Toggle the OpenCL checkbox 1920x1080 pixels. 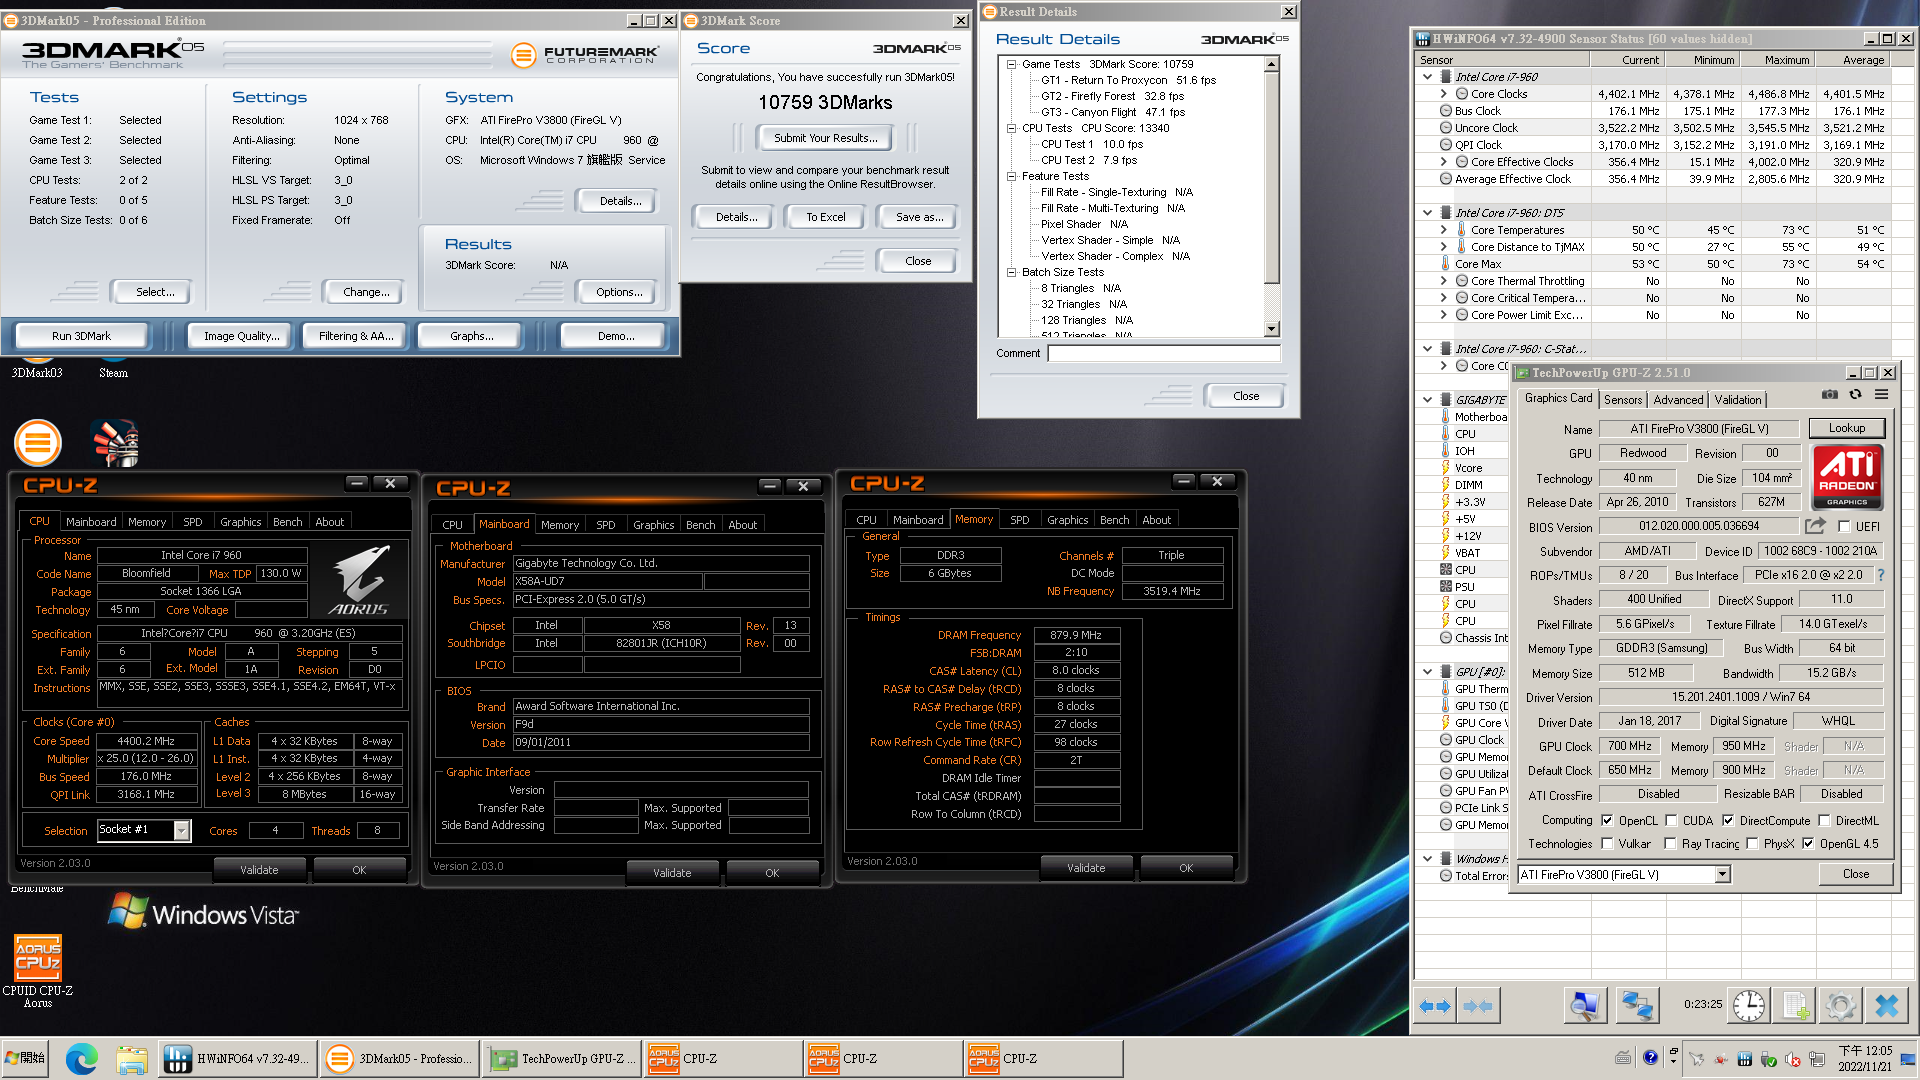click(x=1607, y=820)
